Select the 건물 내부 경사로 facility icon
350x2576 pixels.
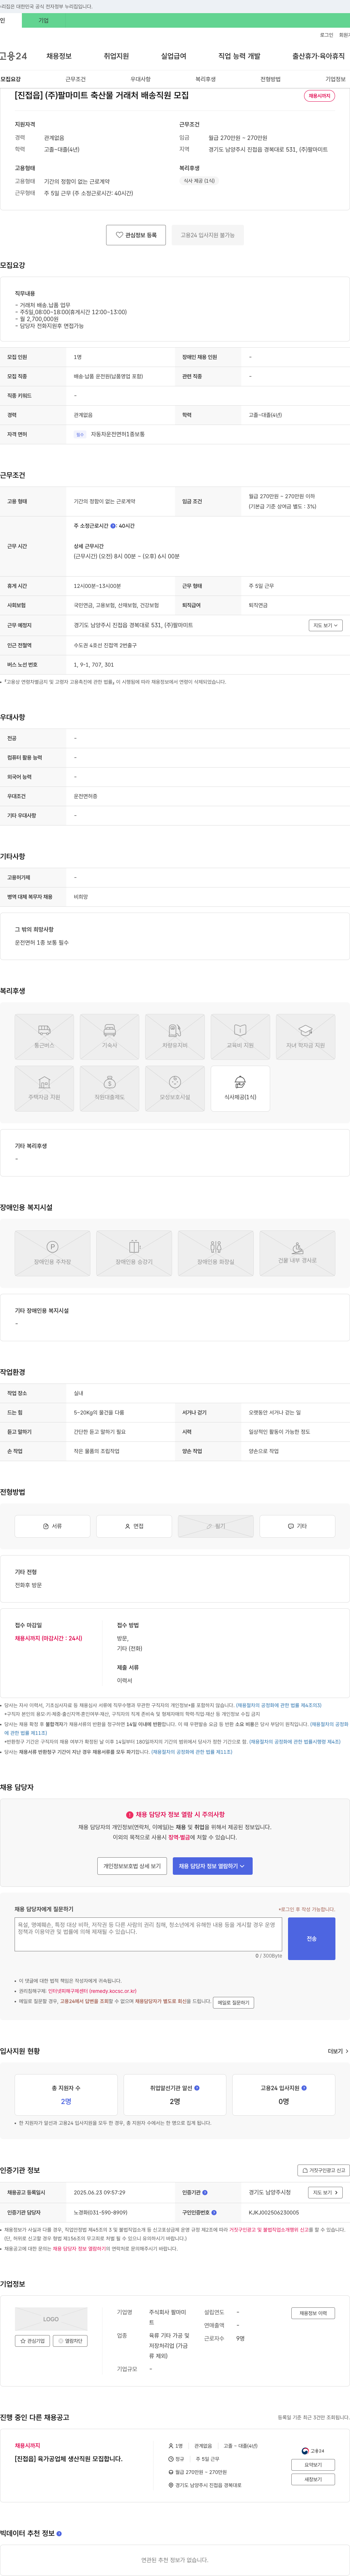point(297,1253)
